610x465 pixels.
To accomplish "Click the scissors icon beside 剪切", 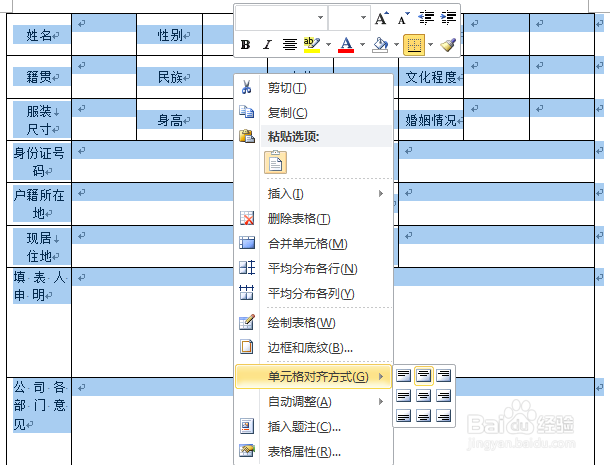I will pyautogui.click(x=246, y=87).
